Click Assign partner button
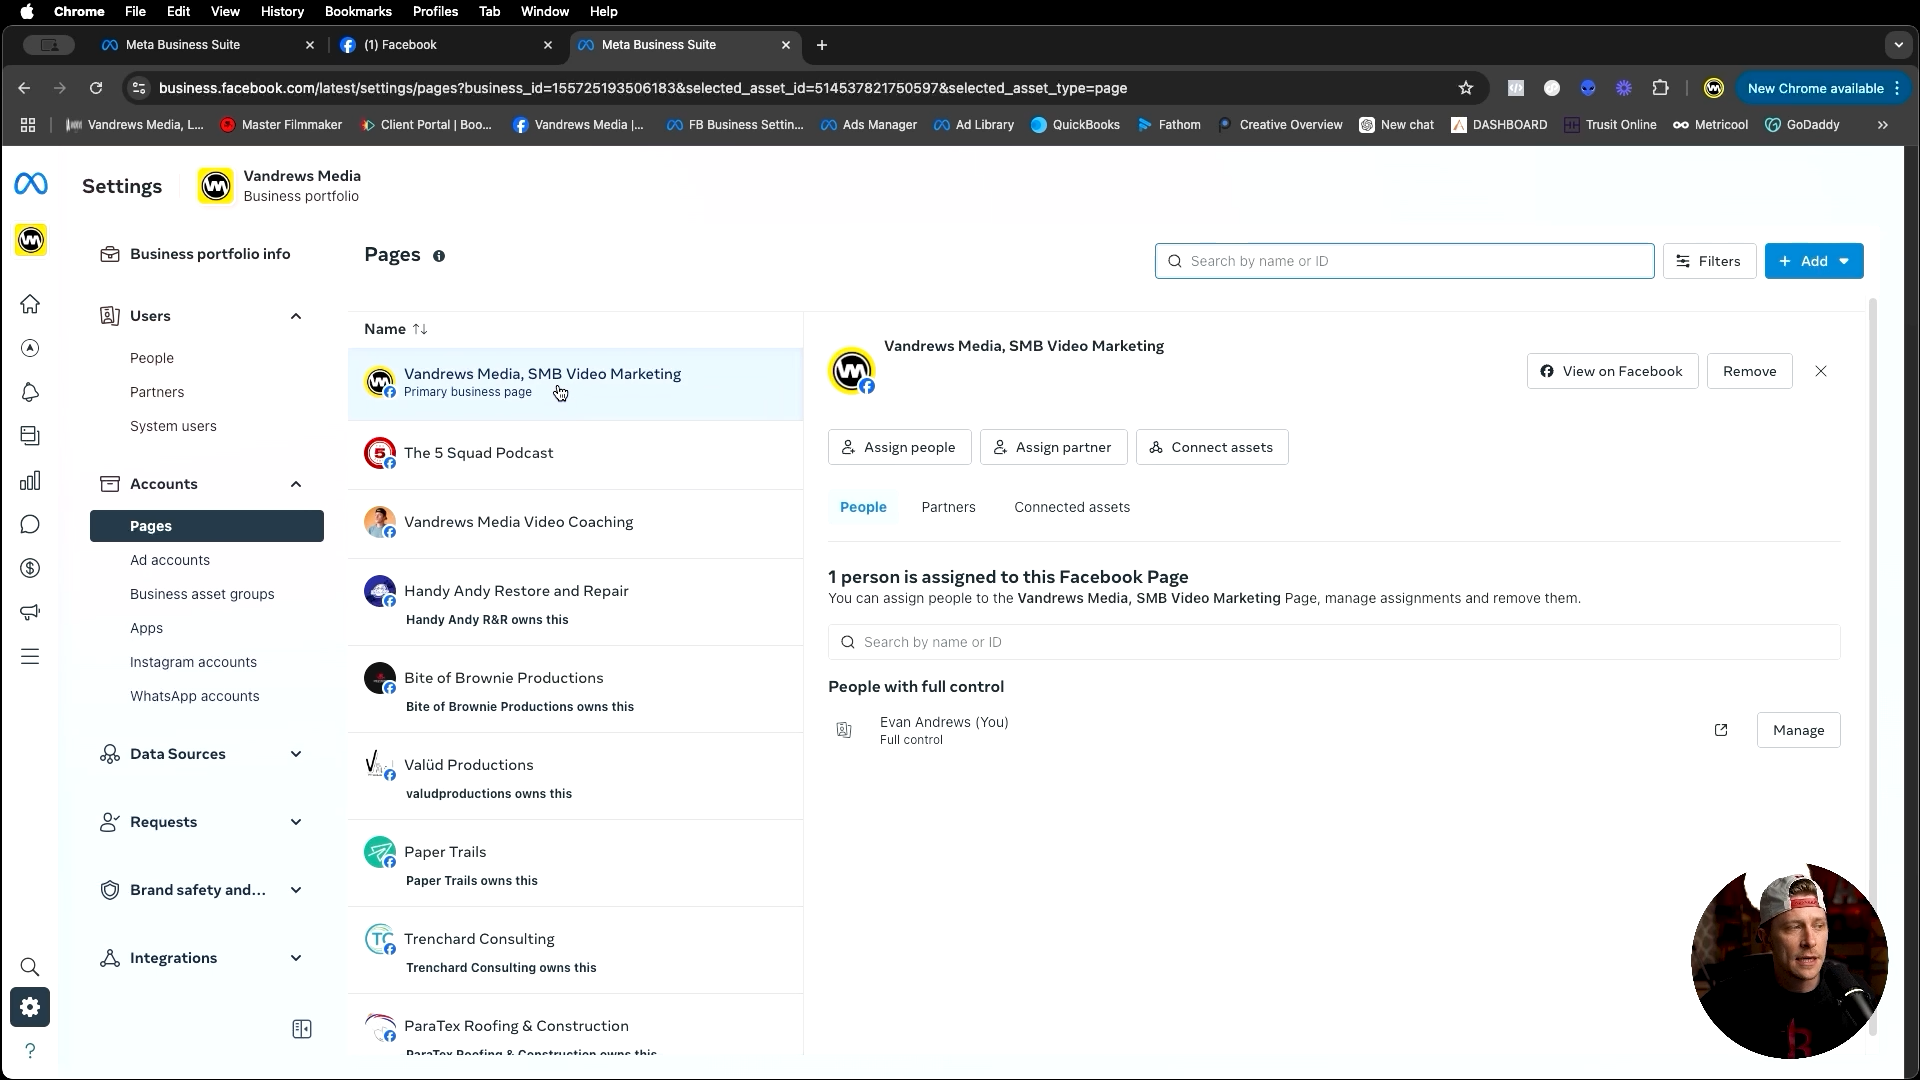This screenshot has height=1080, width=1920. [x=1053, y=447]
